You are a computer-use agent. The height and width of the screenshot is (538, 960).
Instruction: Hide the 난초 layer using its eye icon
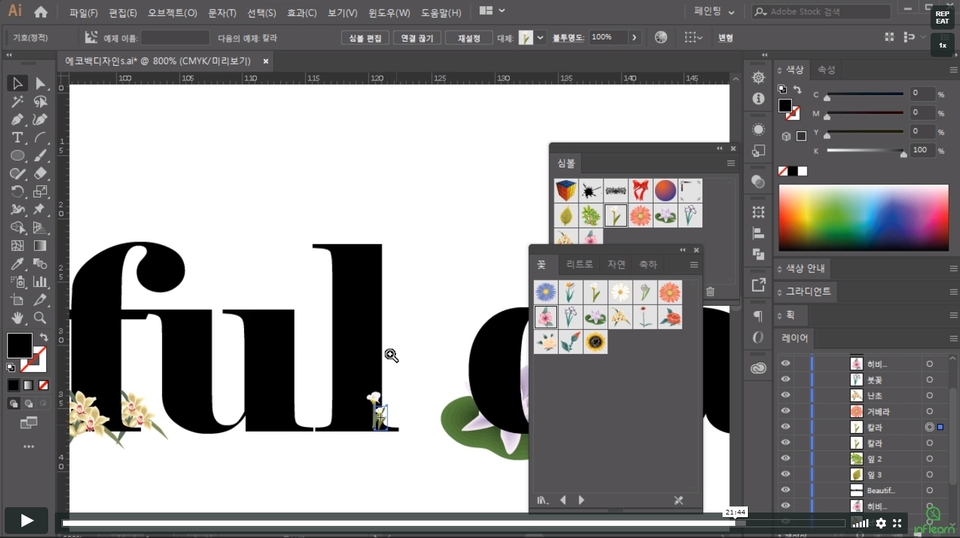click(x=785, y=396)
